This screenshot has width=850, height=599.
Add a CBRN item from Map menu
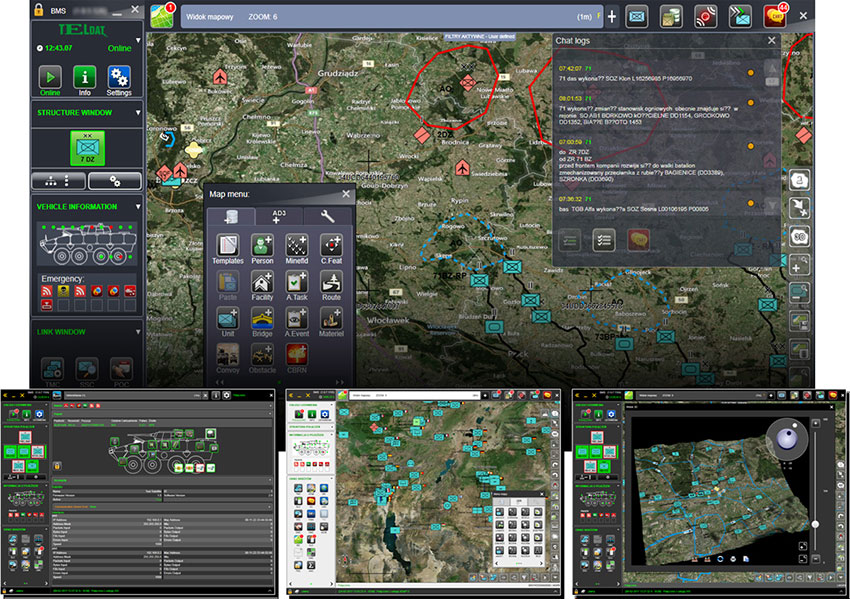pyautogui.click(x=297, y=358)
